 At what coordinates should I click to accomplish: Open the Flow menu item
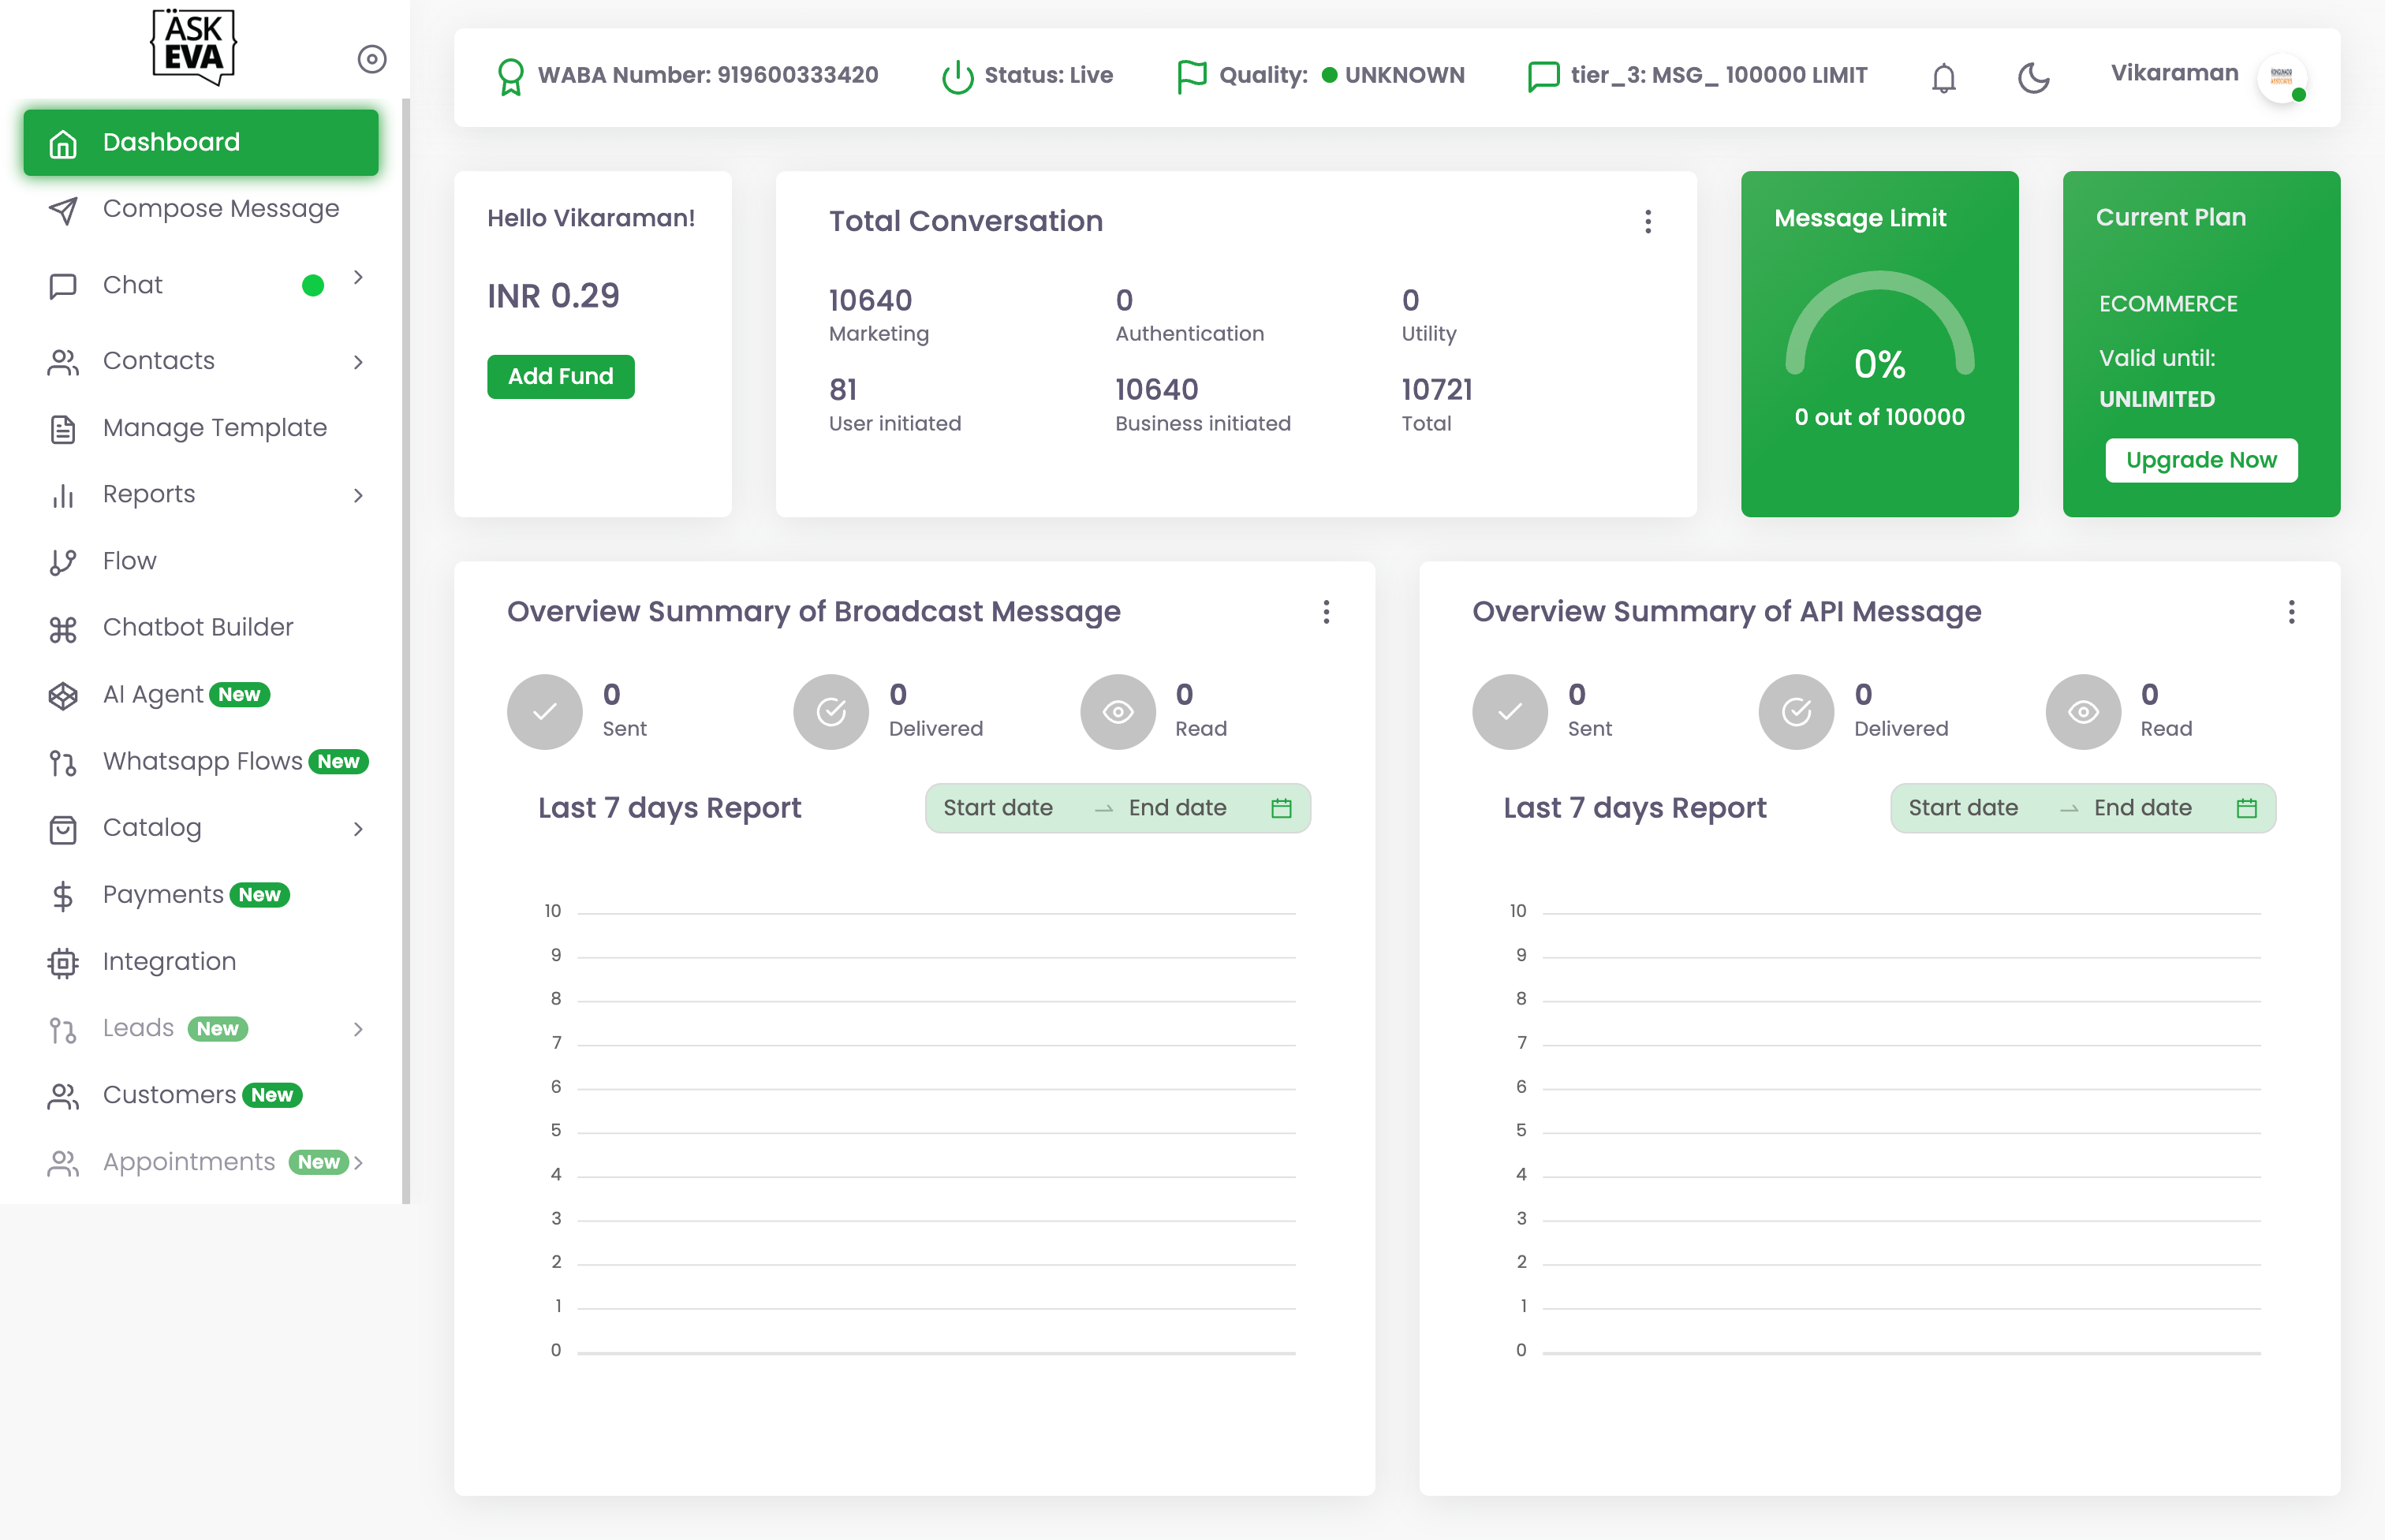(x=130, y=561)
